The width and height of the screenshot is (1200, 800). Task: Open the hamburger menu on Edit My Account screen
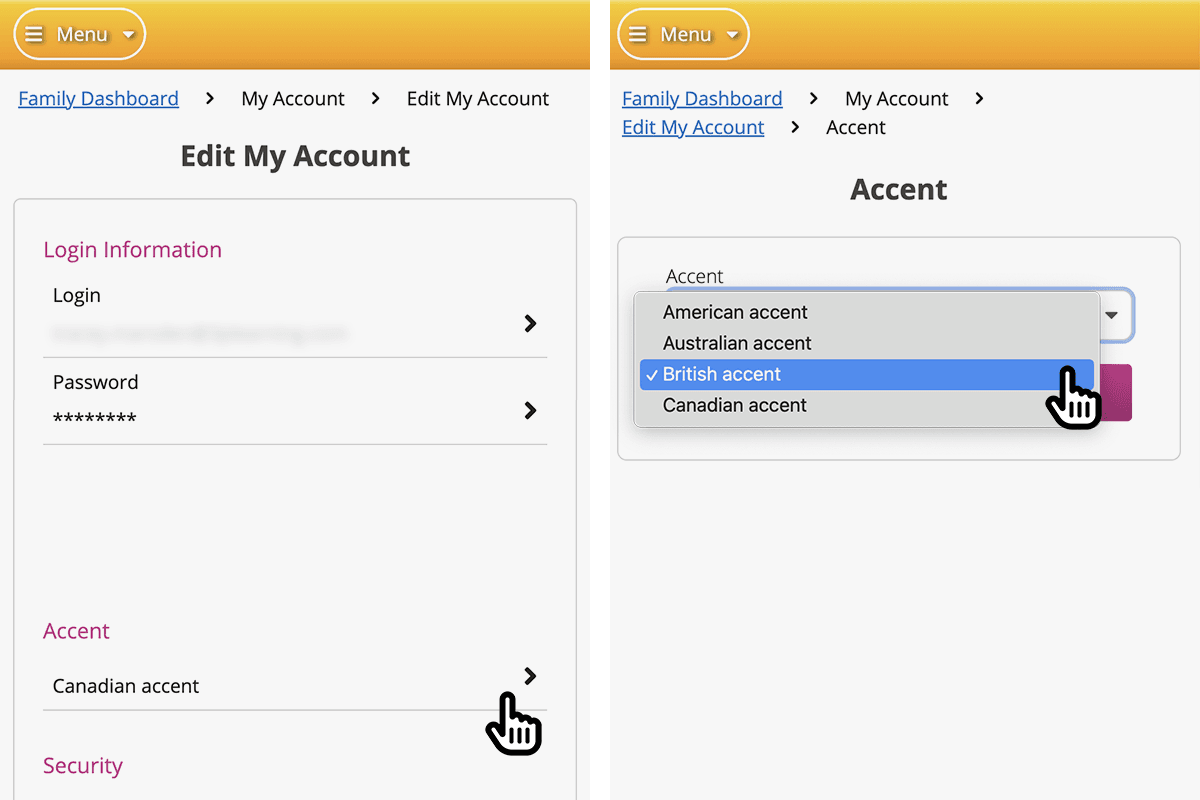pyautogui.click(x=34, y=33)
